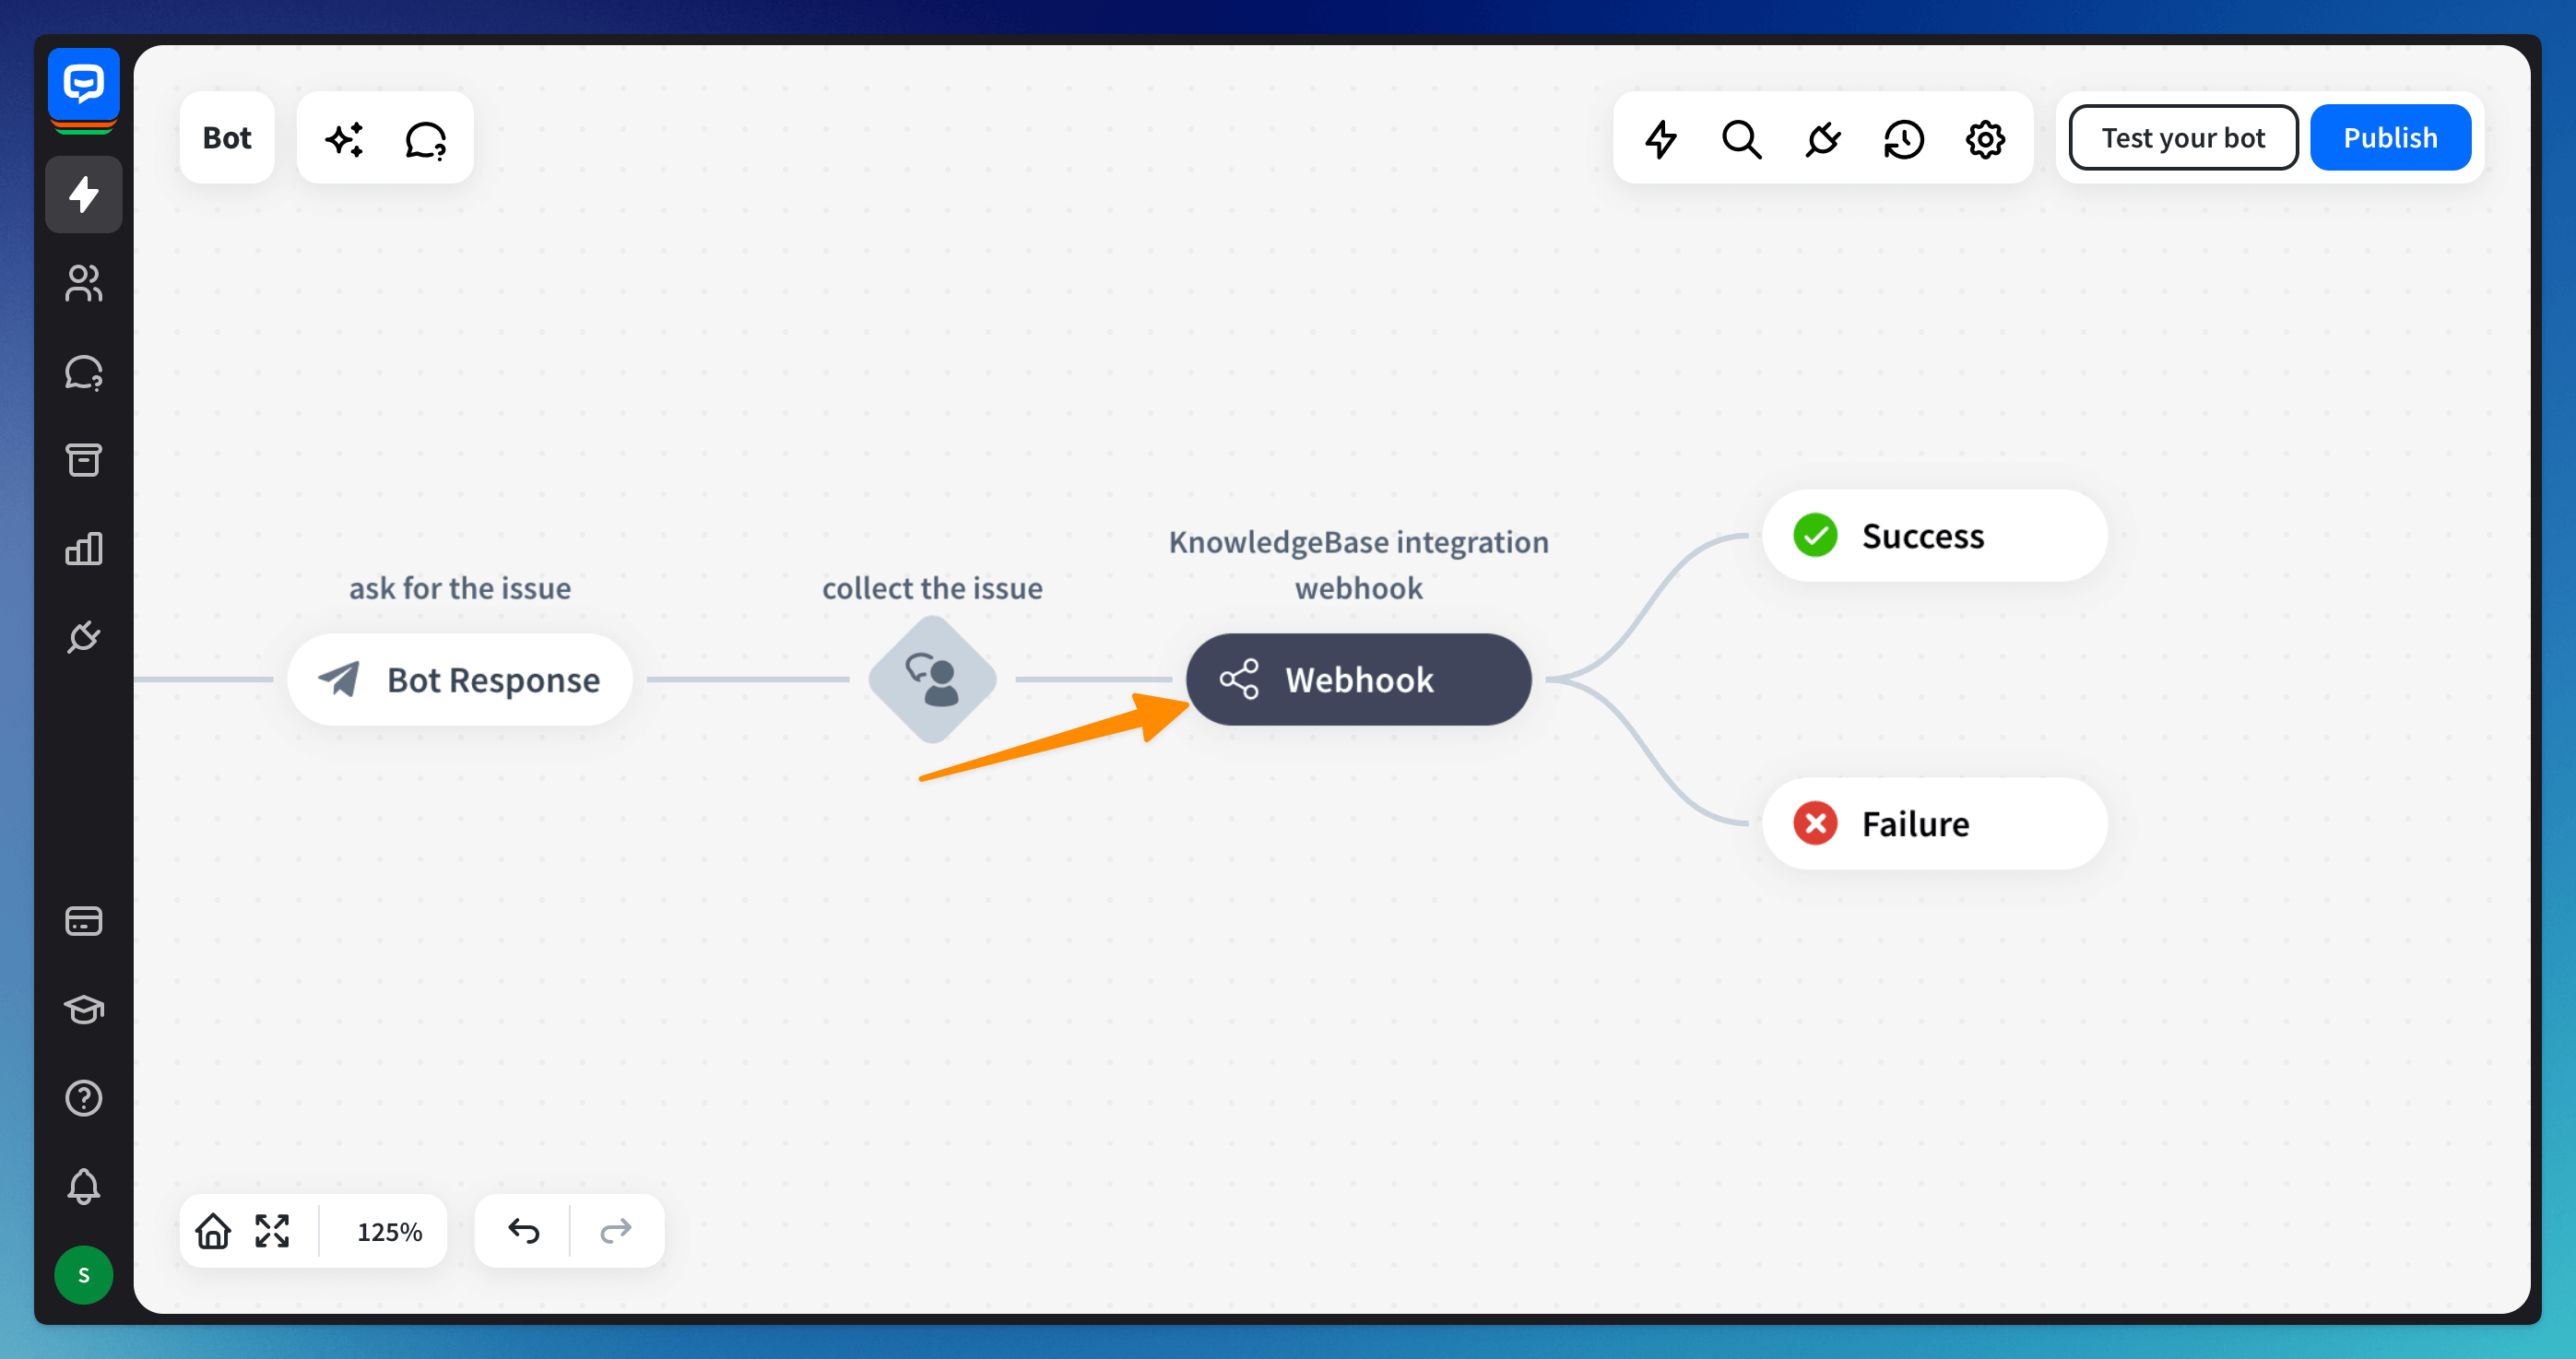Select the Bot tab label
2576x1359 pixels.
(x=227, y=138)
